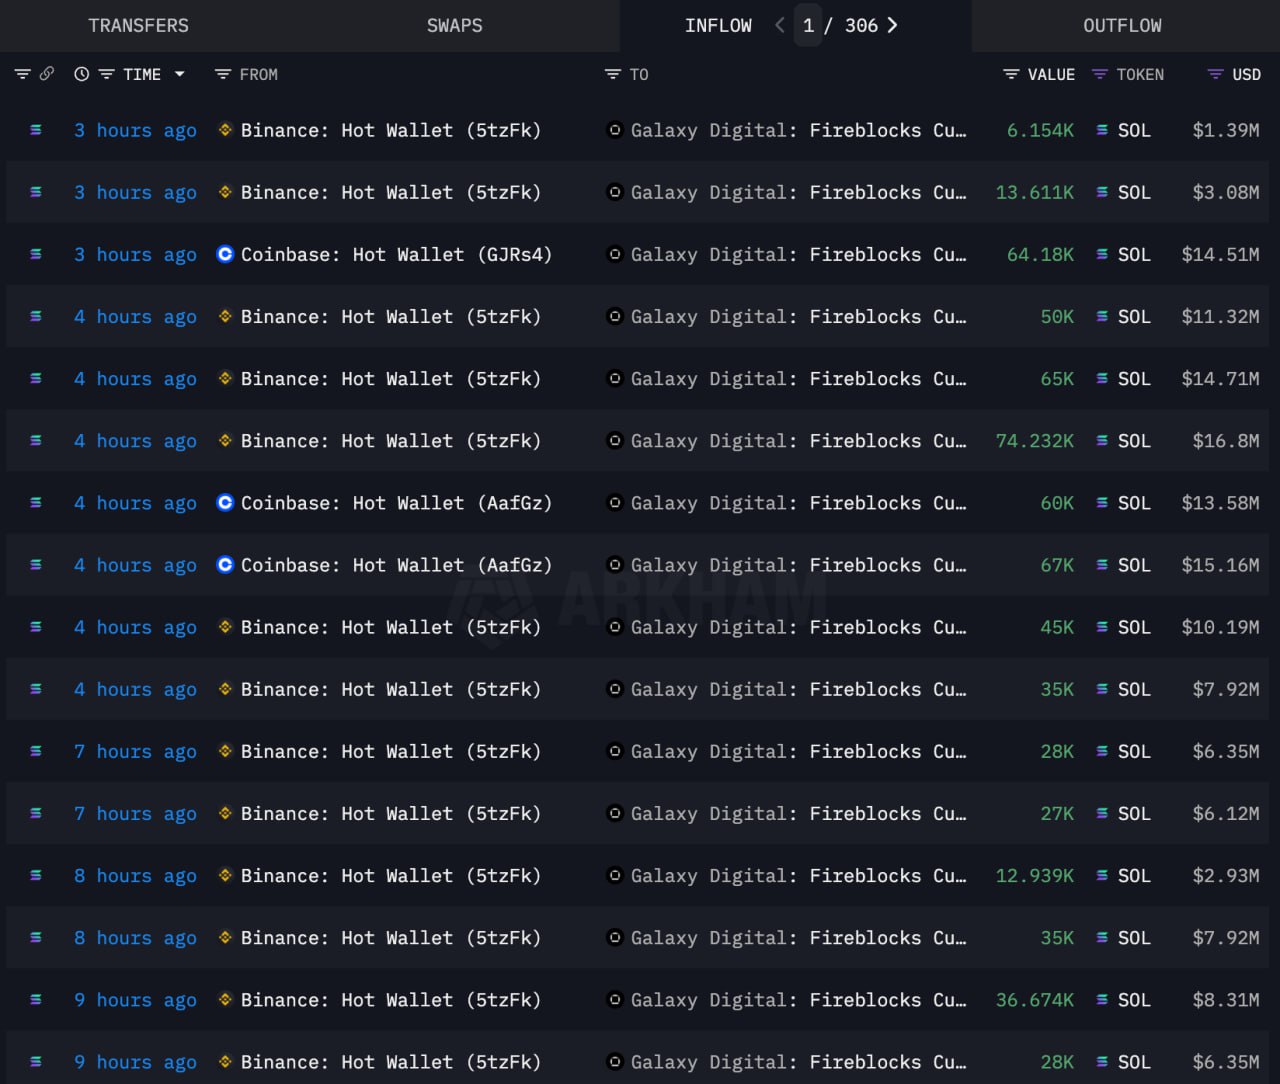Click the USD column filter icon
Screen dimensions: 1280x1084
tap(1215, 74)
